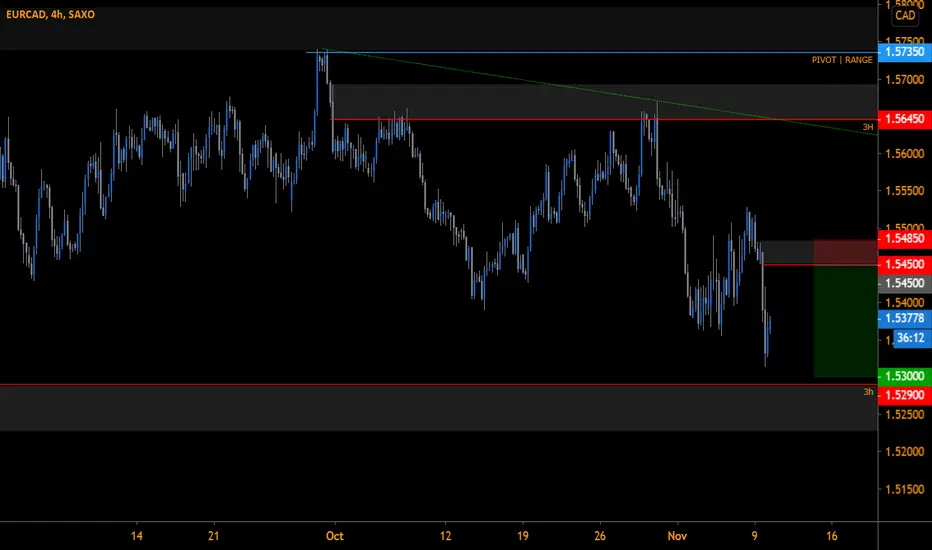Viewport: 932px width, 550px height.
Task: Select the red 1.56450 price label
Action: [905, 119]
